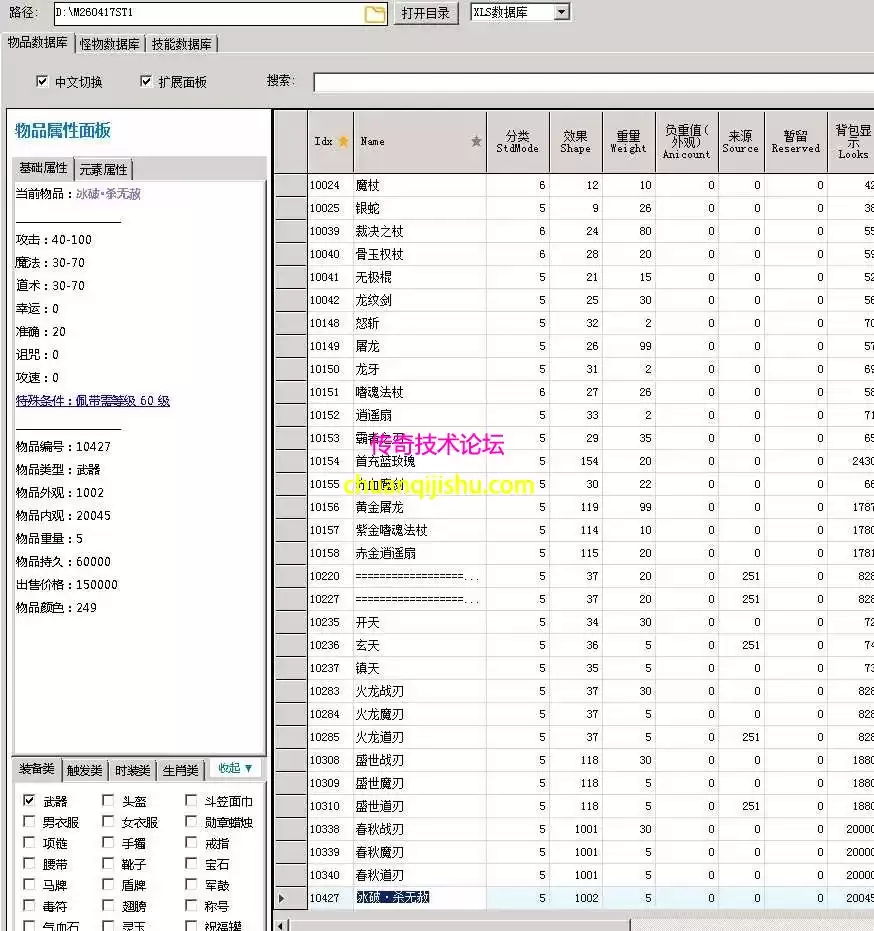Click the 特殊条件 佩带需等级 60 级 link
This screenshot has width=874, height=931.
pyautogui.click(x=93, y=401)
